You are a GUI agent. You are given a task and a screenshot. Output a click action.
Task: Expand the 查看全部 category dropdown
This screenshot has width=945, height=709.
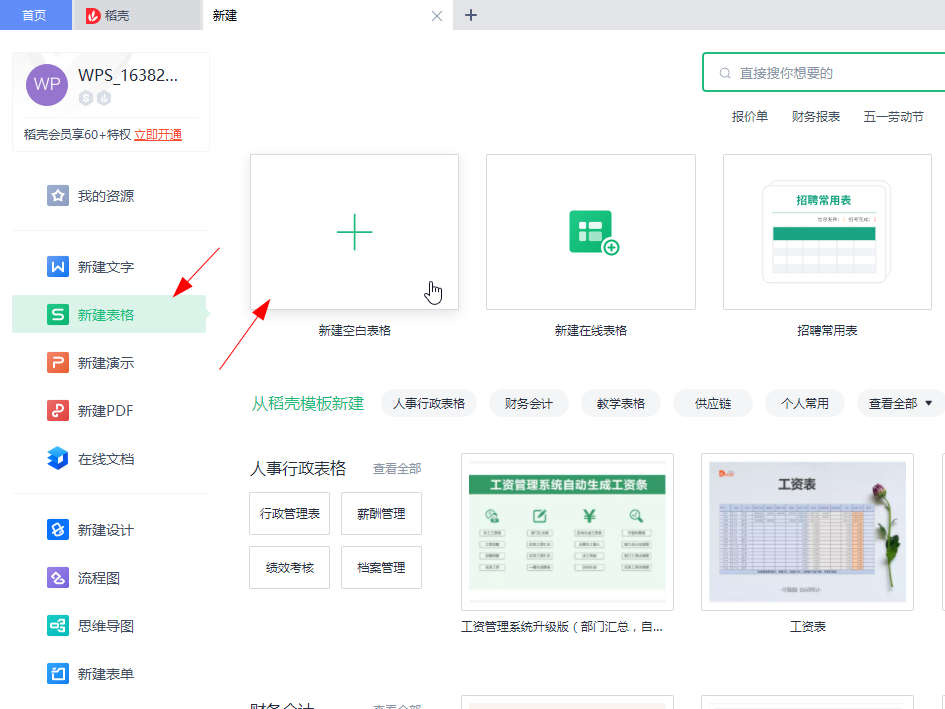tap(900, 404)
